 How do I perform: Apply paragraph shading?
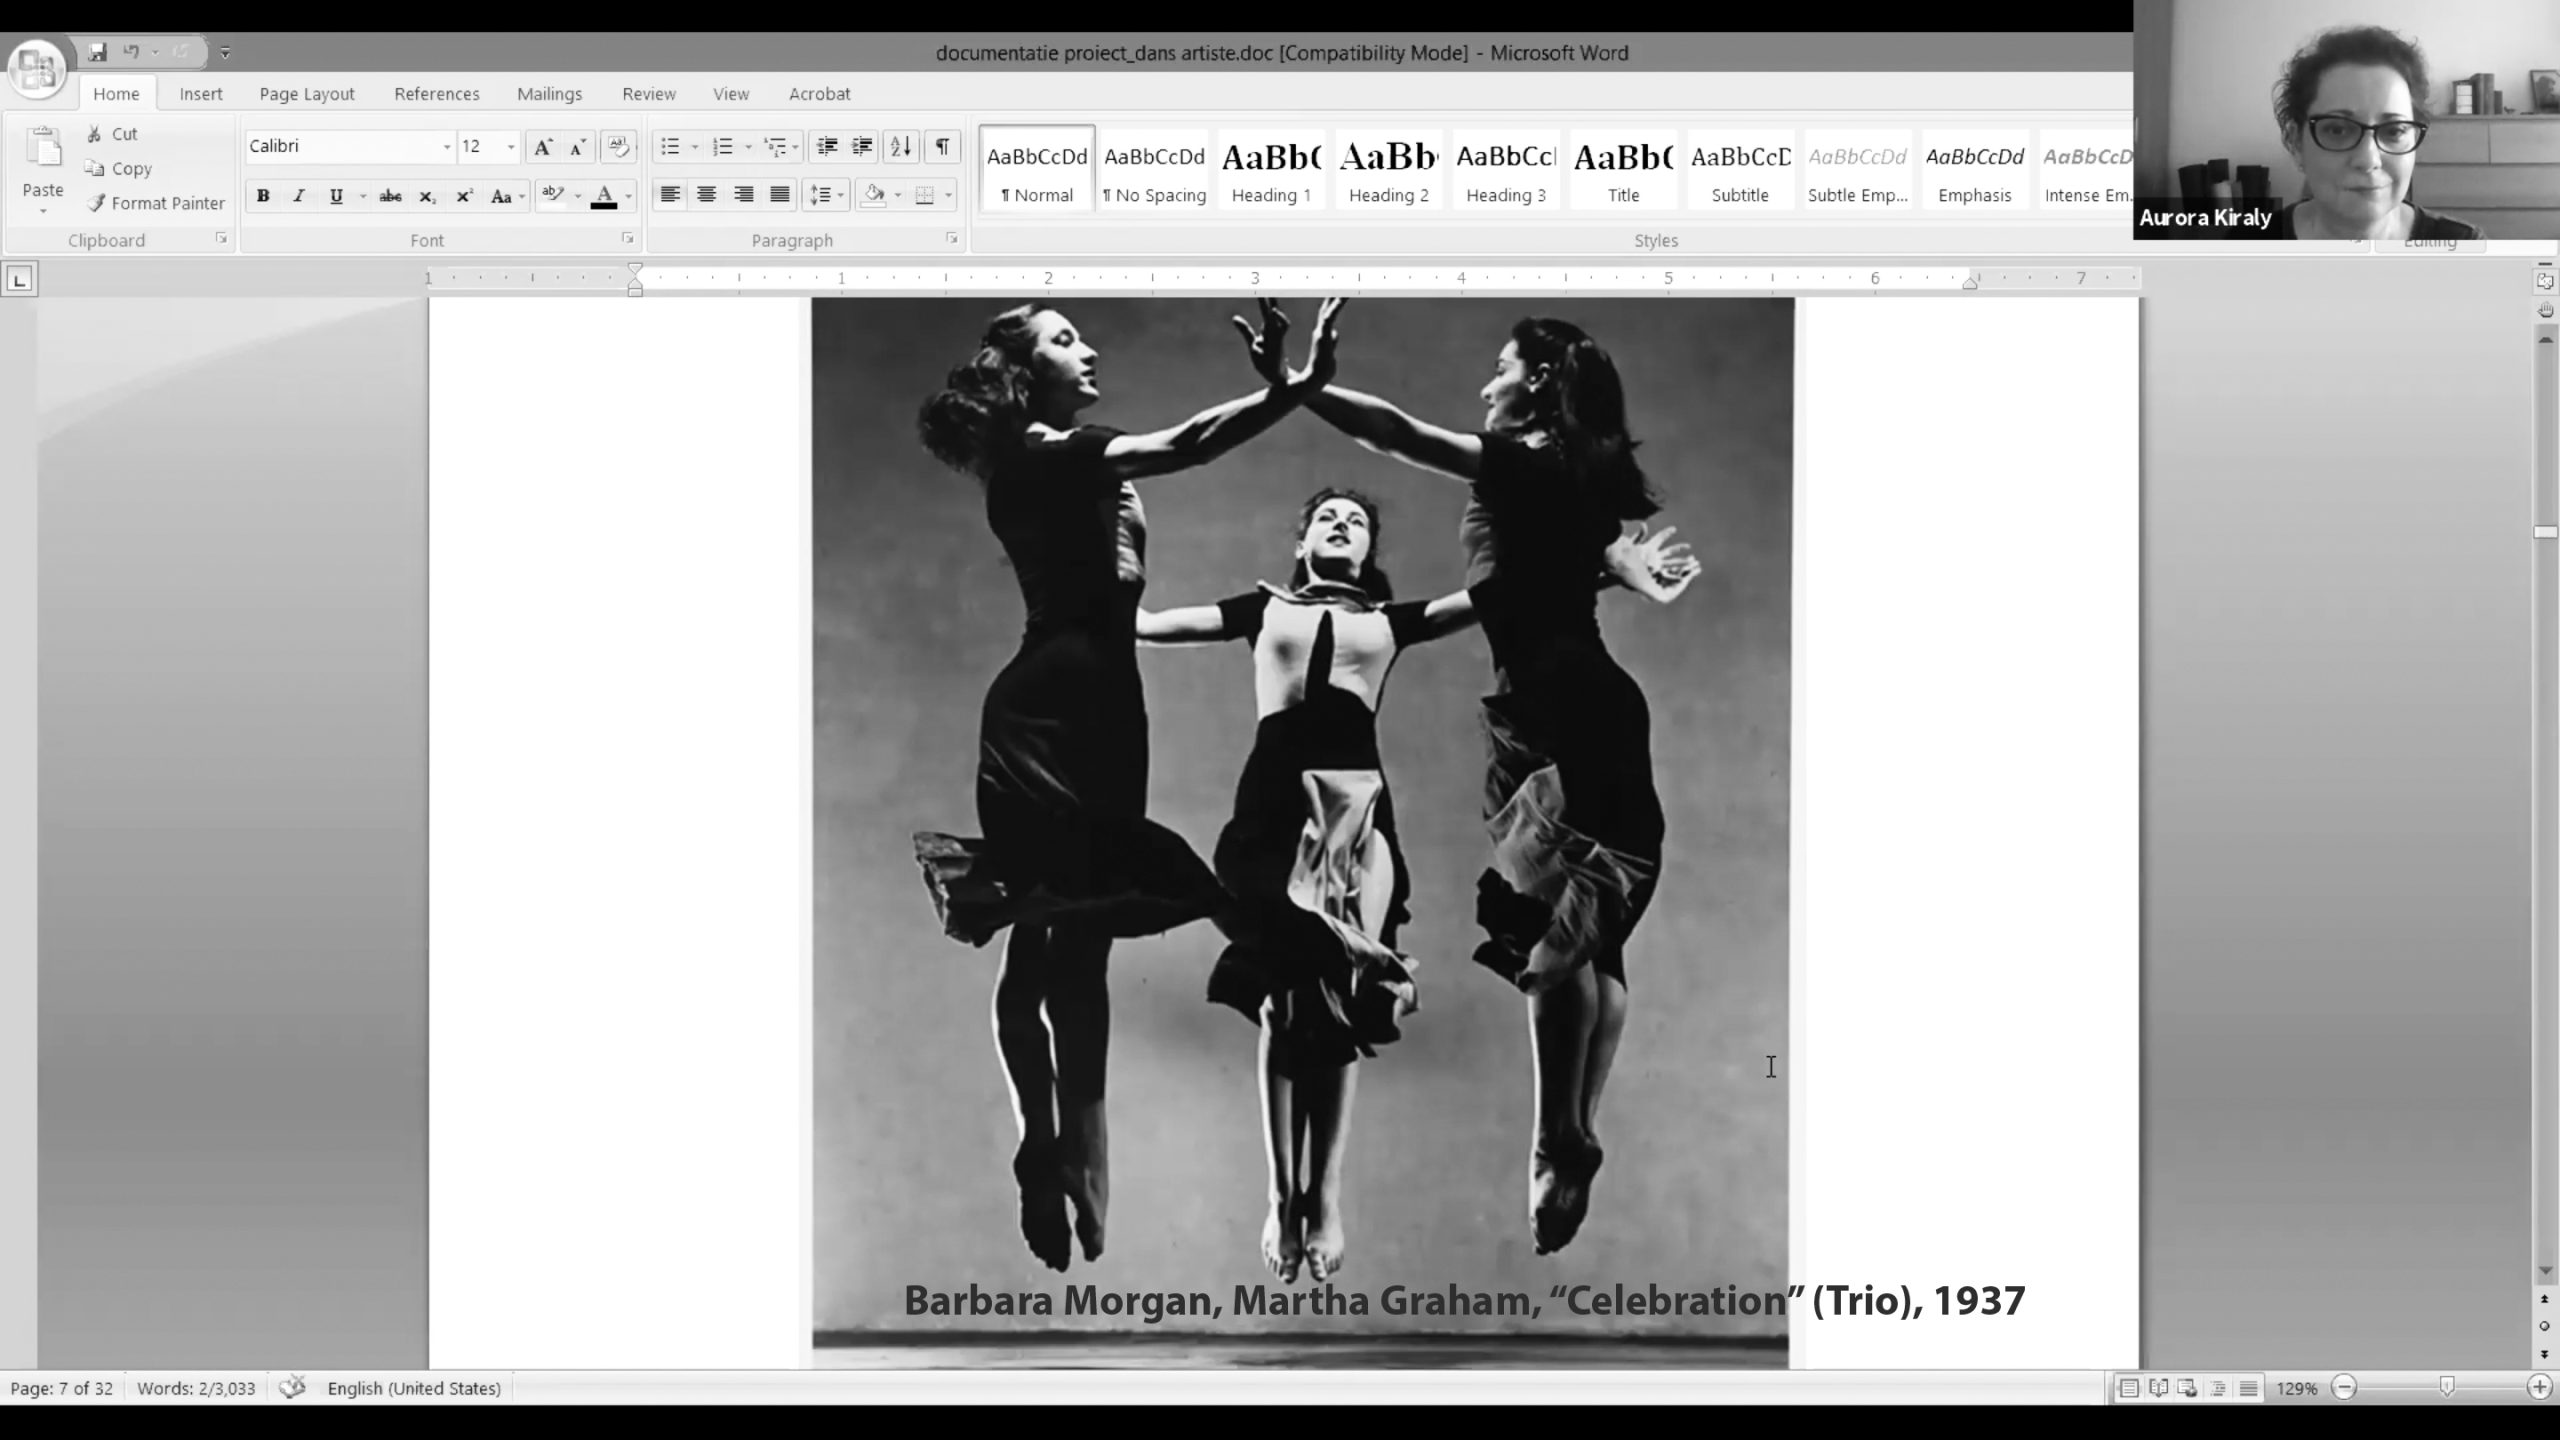tap(874, 195)
